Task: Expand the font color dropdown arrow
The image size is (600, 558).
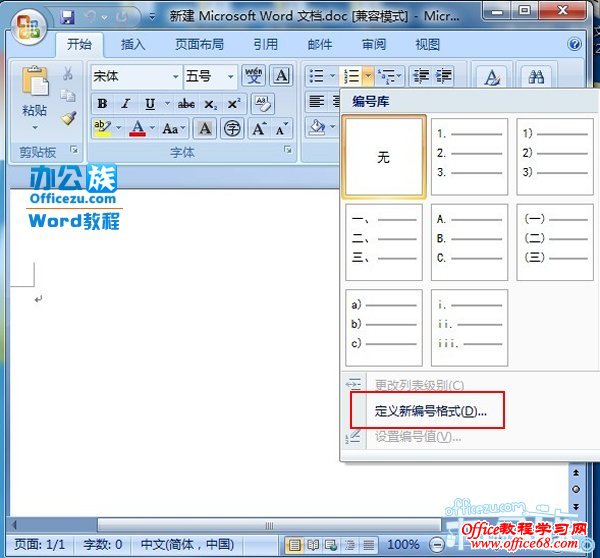Action: (x=152, y=128)
